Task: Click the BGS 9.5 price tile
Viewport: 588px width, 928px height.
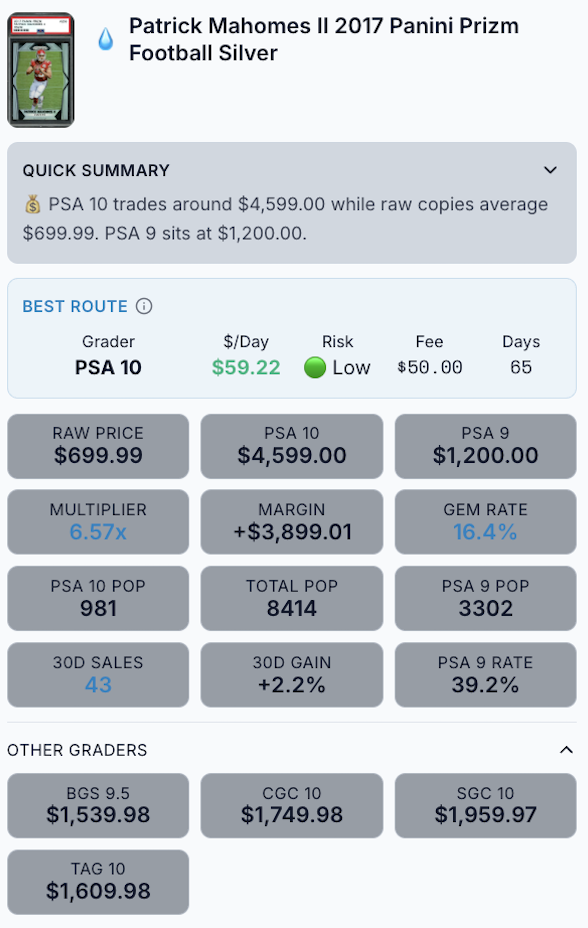Action: pyautogui.click(x=97, y=805)
